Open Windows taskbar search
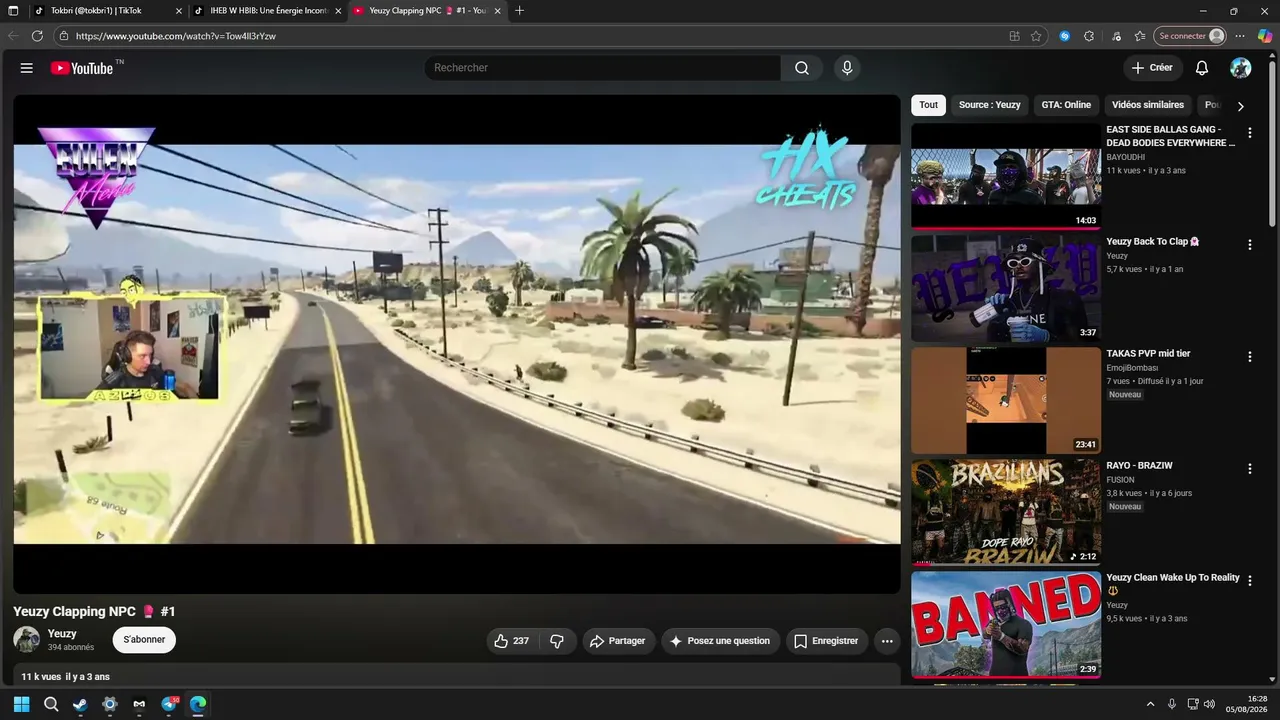Screen dimensions: 1280x720 point(51,704)
